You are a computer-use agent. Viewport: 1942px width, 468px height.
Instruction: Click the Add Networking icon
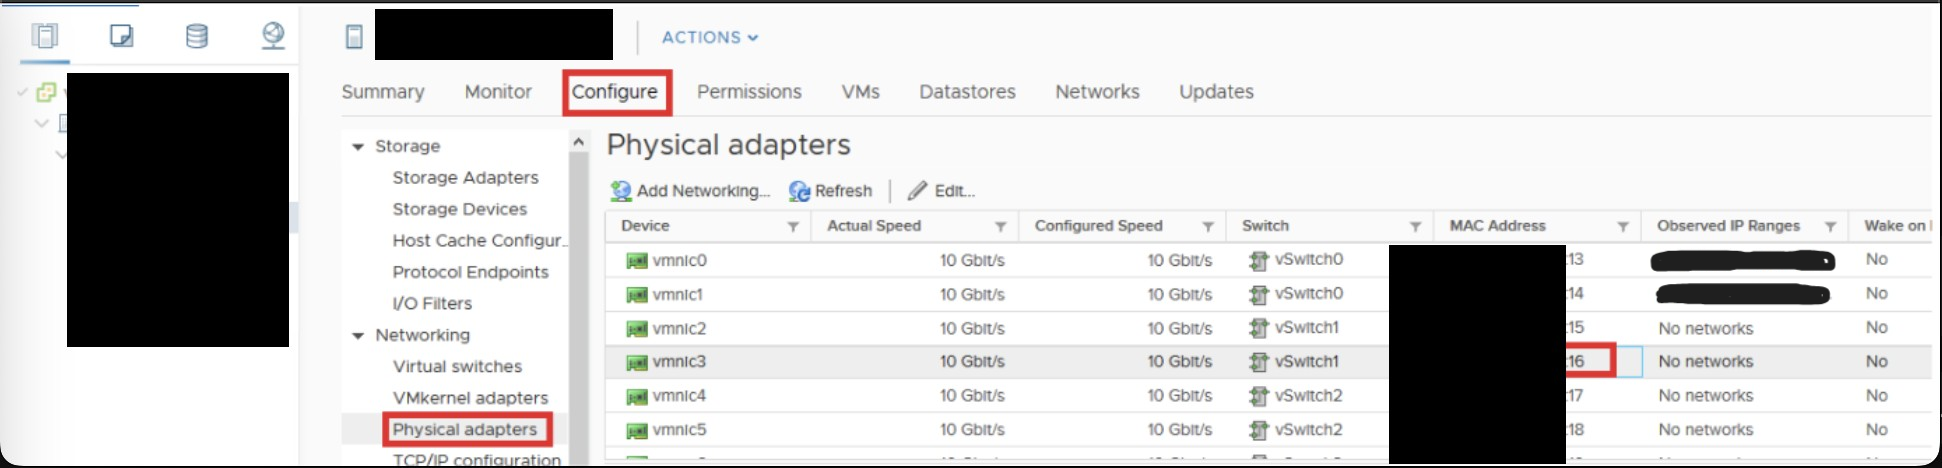(x=621, y=191)
